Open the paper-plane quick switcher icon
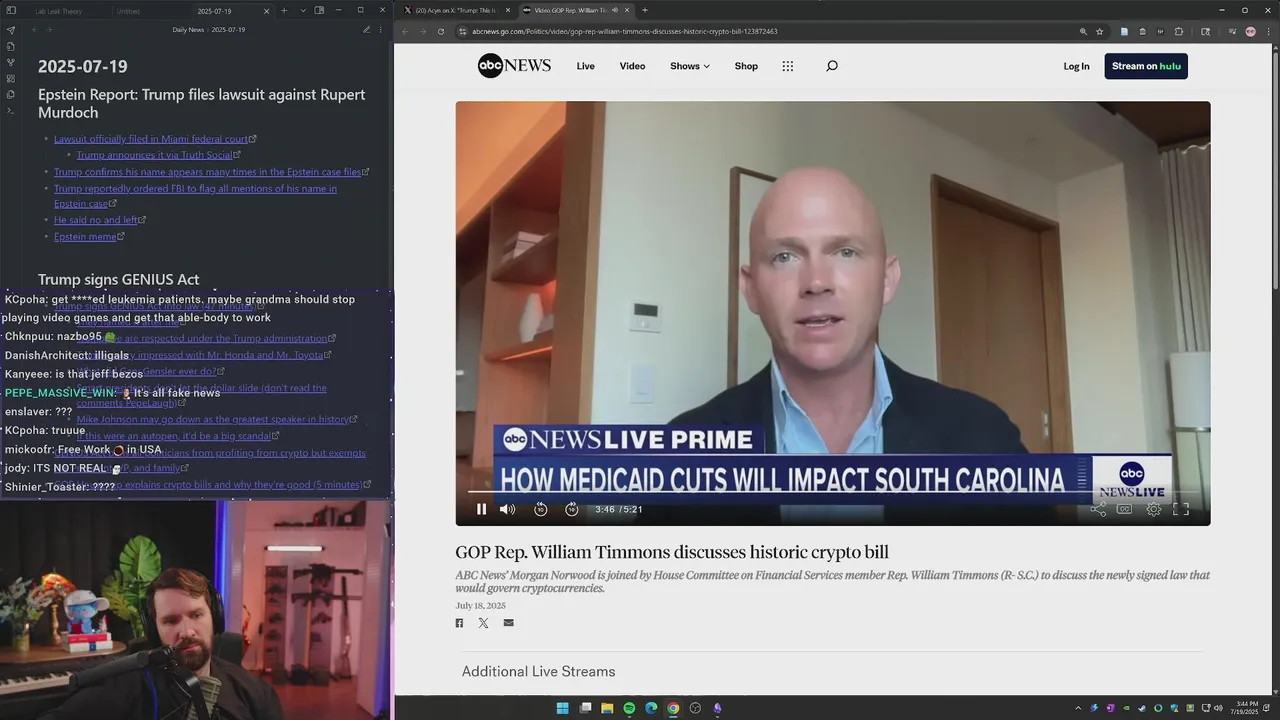Viewport: 1280px width, 720px height. pyautogui.click(x=11, y=30)
